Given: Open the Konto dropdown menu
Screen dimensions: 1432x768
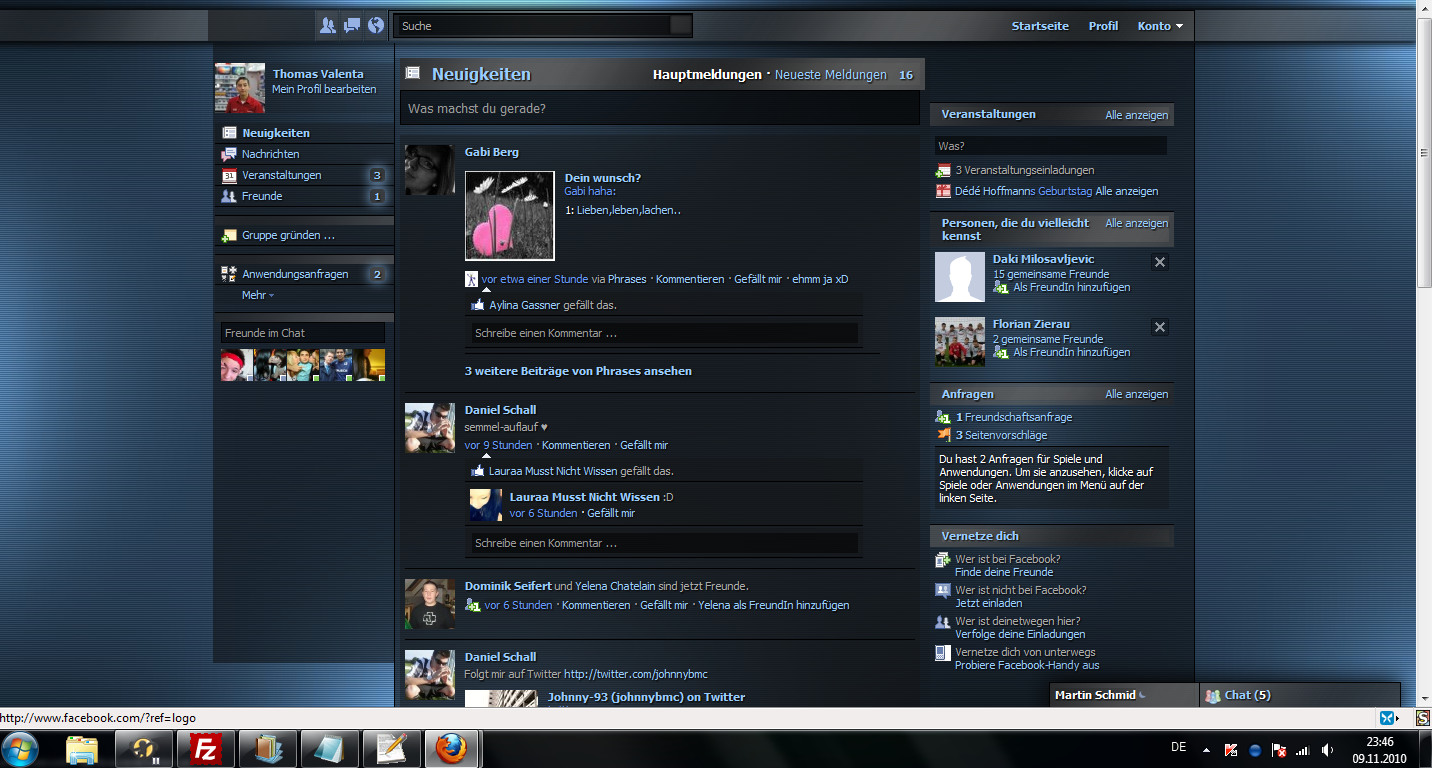Looking at the screenshot, I should click(x=1160, y=26).
